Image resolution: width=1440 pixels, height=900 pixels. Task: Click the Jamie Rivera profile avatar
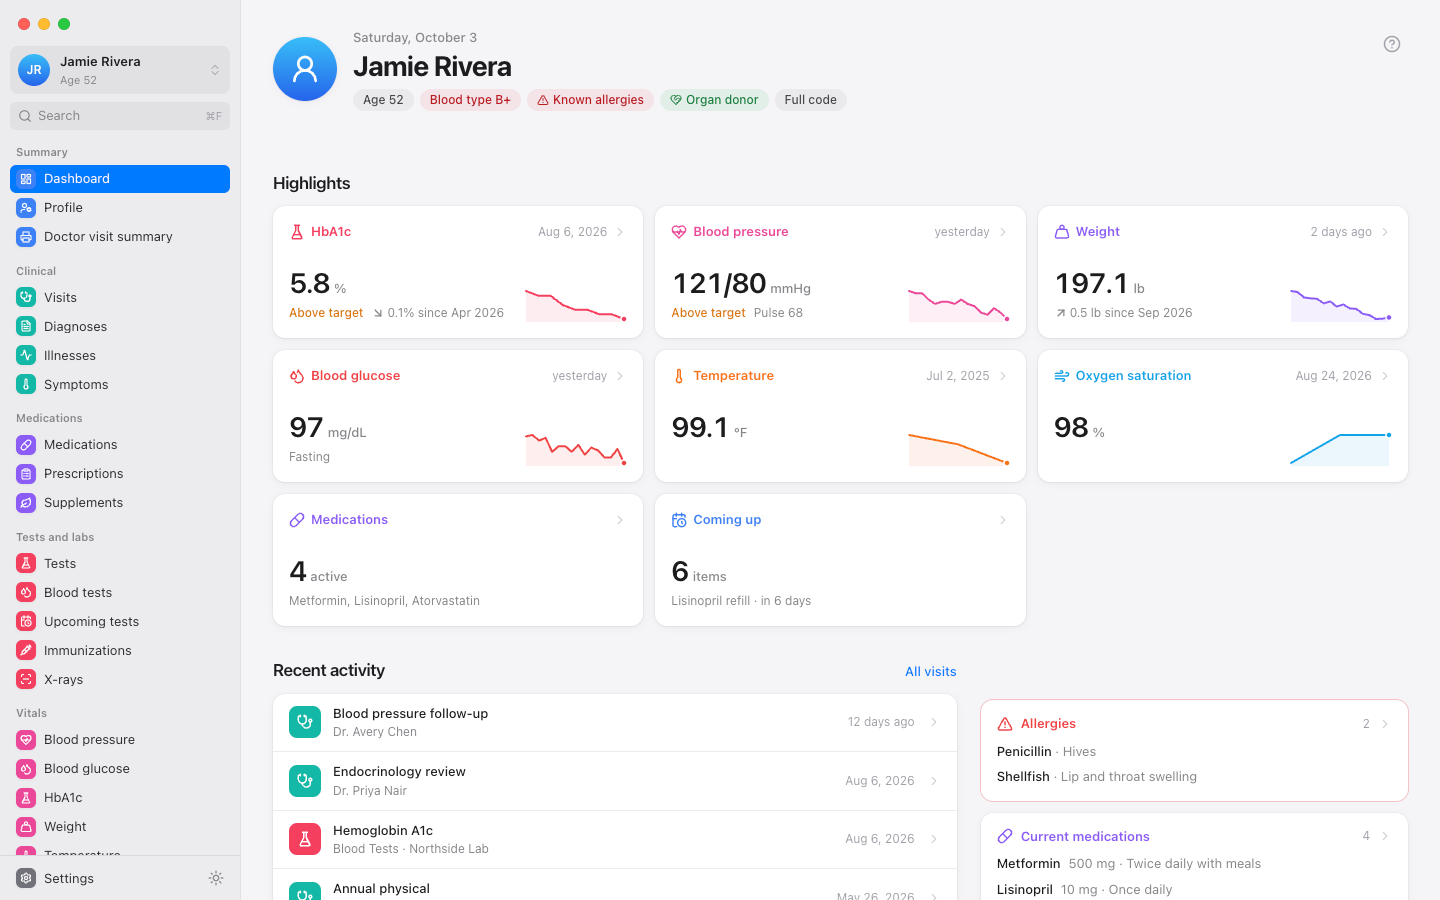[x=305, y=69]
